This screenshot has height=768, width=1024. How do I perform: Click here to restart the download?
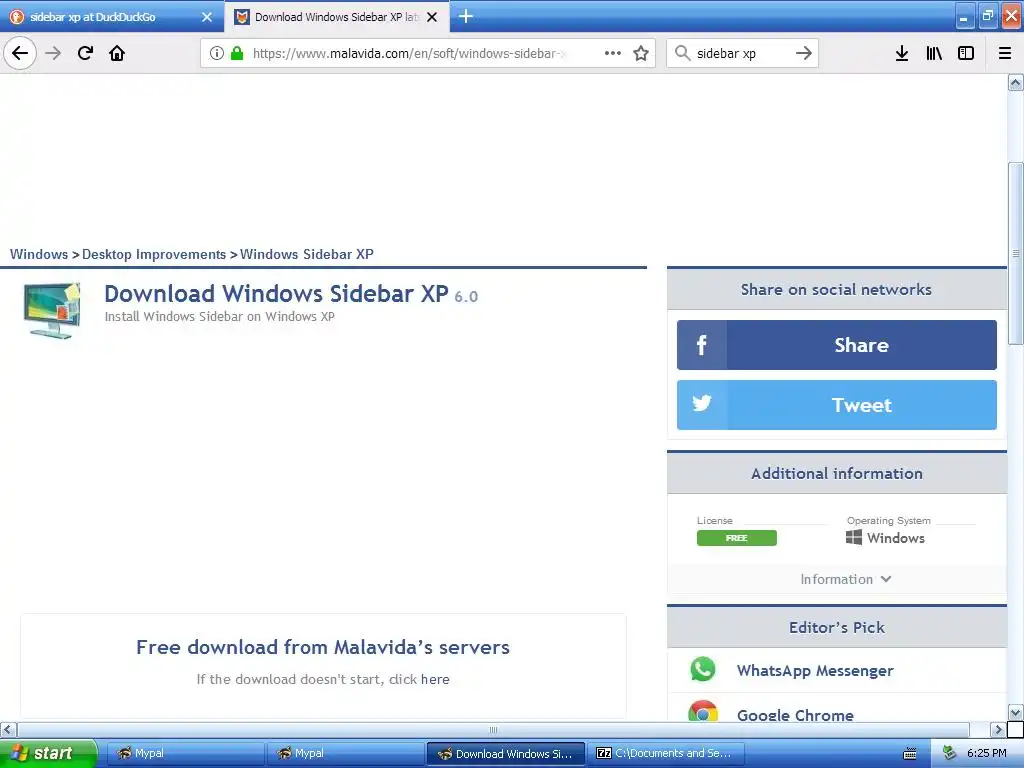(x=435, y=679)
